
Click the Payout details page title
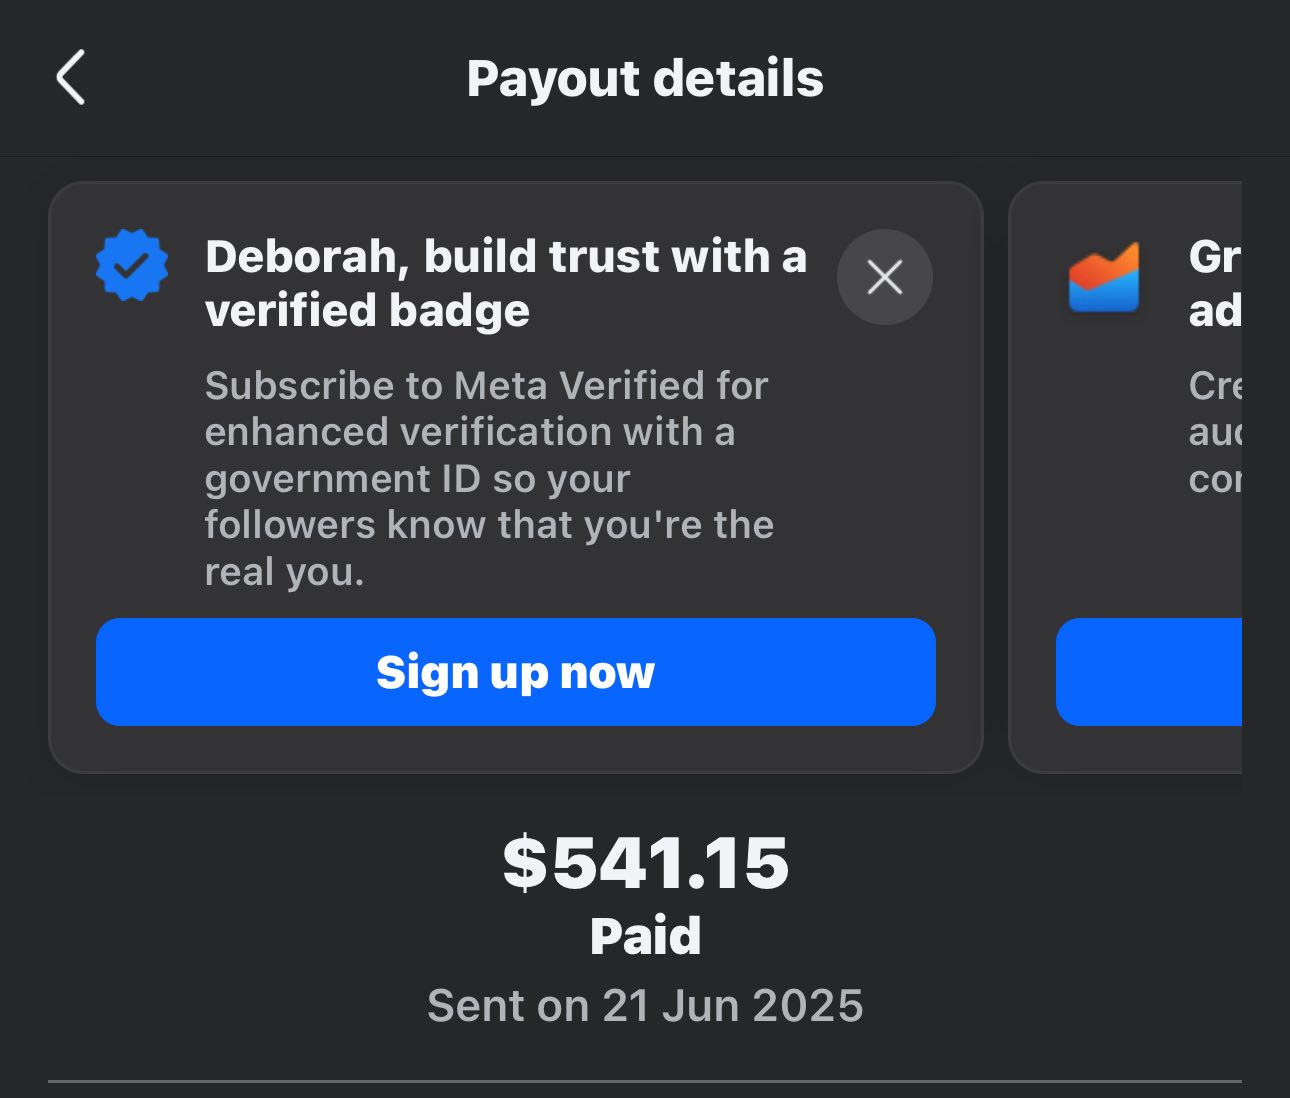(x=645, y=79)
